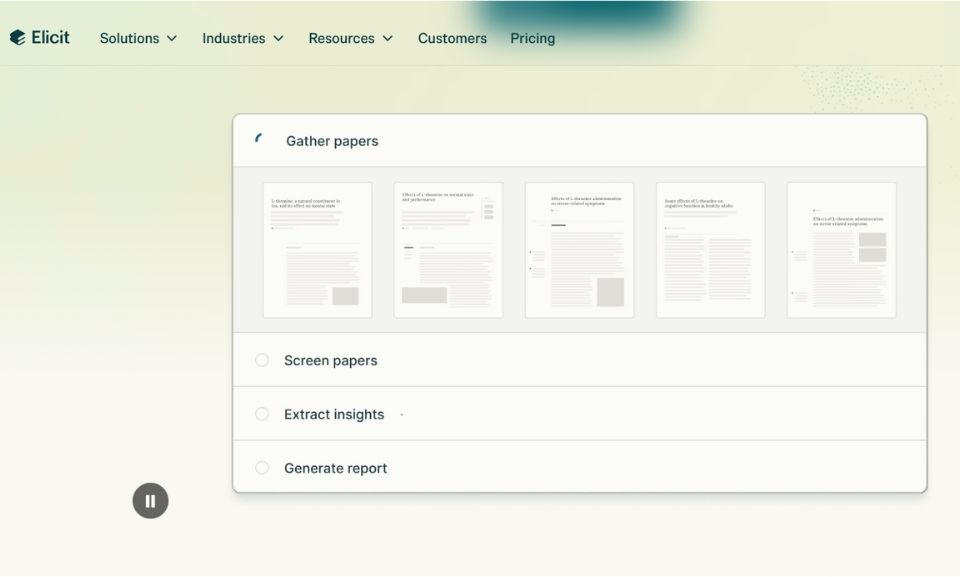Select the Extract insights step label
Image resolution: width=960 pixels, height=577 pixels.
[x=334, y=414]
